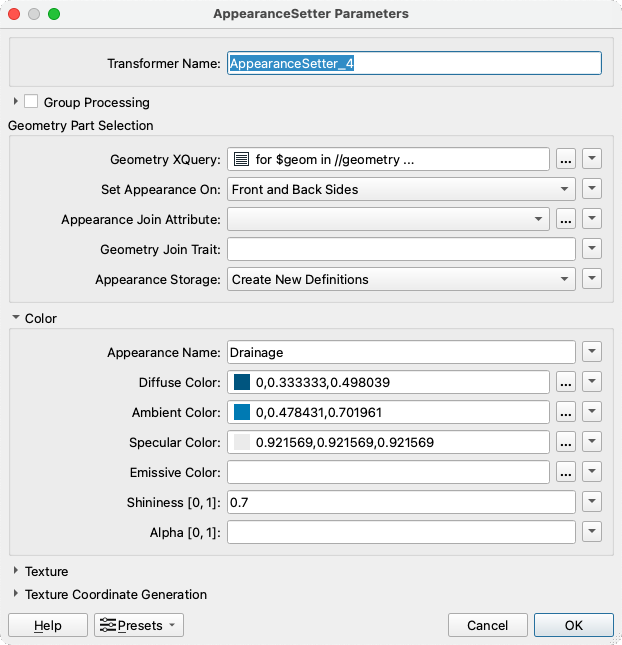Image resolution: width=622 pixels, height=645 pixels.
Task: Open the Geometry XQuery options arrow menu
Action: click(x=591, y=159)
